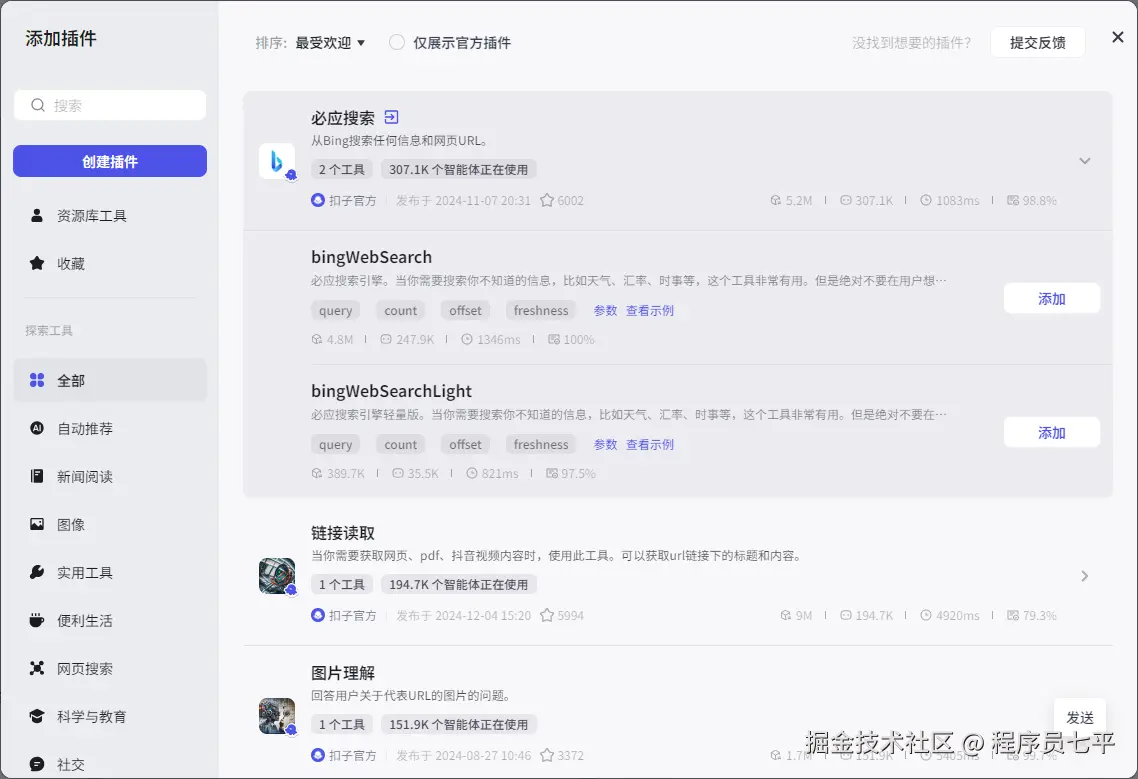This screenshot has height=779, width=1138.
Task: Click the 扣子官方 badge under 链接读取
Action: (344, 615)
